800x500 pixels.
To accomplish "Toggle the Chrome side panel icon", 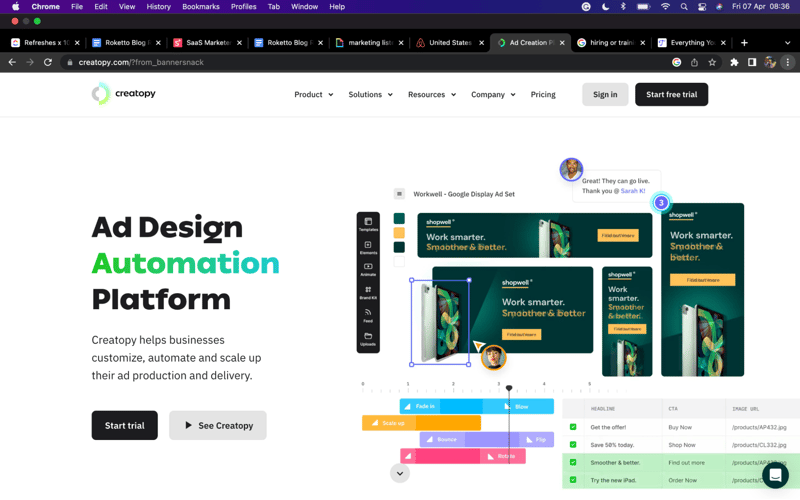I will coord(752,62).
